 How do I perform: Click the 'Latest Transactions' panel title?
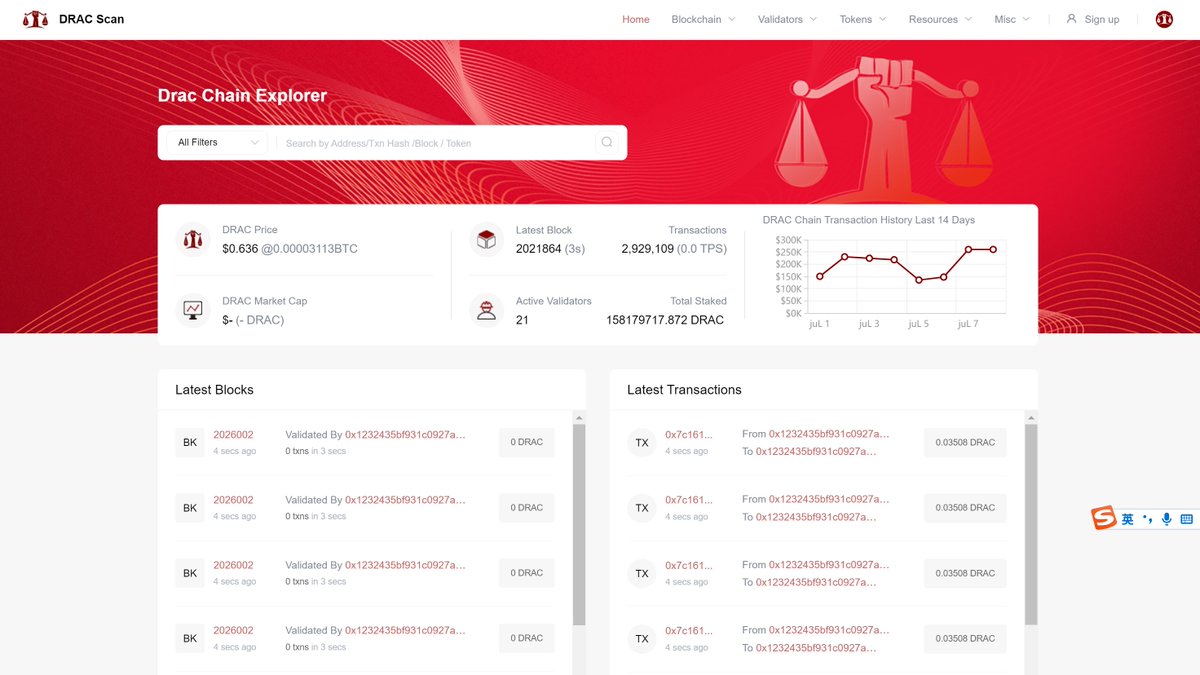click(684, 390)
